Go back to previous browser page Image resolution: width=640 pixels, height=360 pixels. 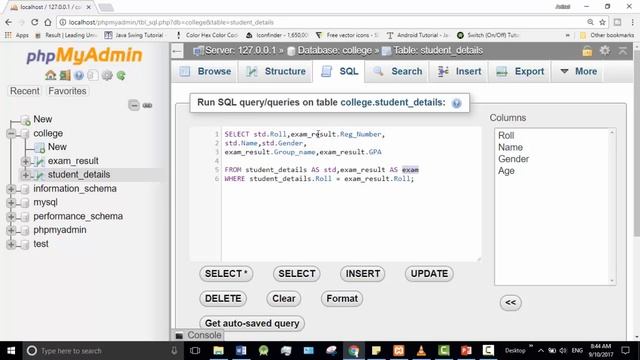[x=9, y=22]
